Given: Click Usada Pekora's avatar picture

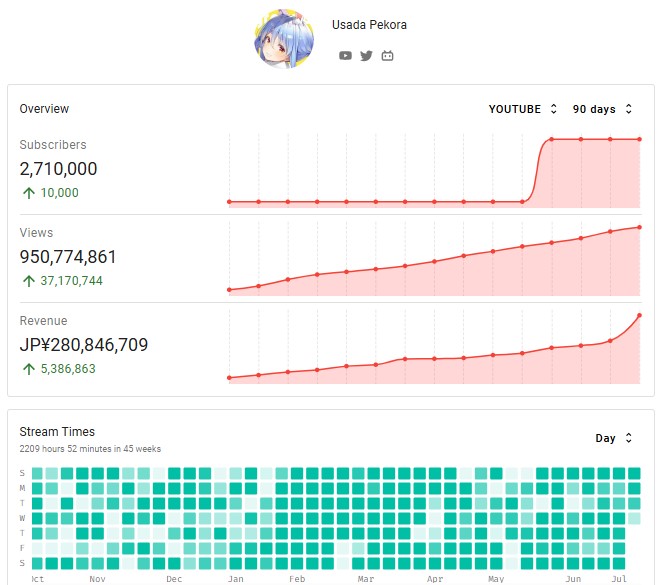Looking at the screenshot, I should pos(284,39).
